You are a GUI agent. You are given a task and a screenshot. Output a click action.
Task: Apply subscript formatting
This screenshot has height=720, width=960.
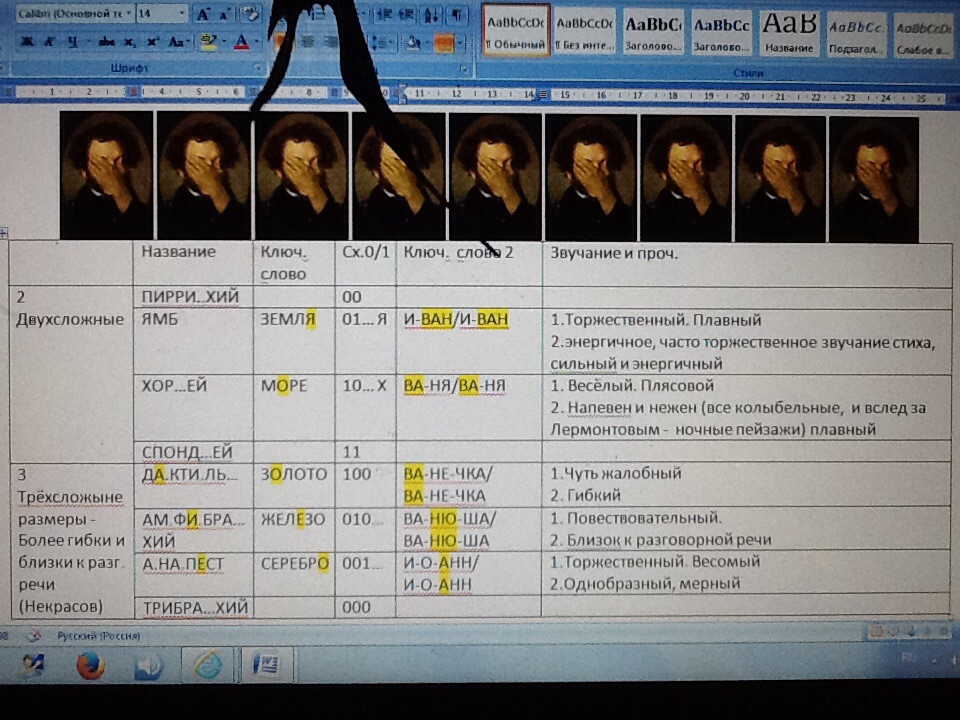click(x=130, y=42)
